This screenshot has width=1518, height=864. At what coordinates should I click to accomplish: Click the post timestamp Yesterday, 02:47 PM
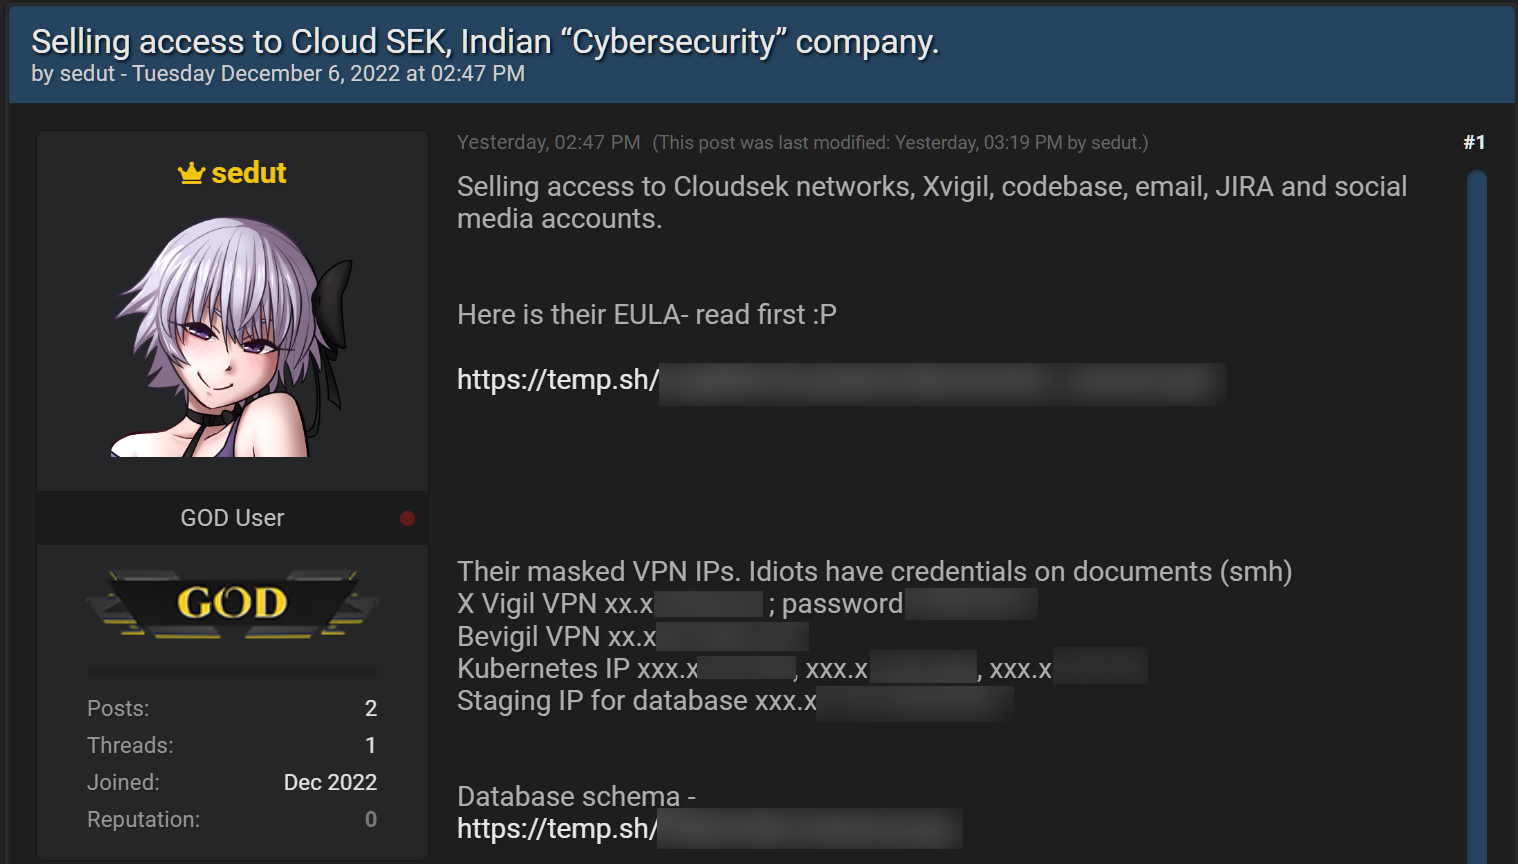click(x=548, y=142)
